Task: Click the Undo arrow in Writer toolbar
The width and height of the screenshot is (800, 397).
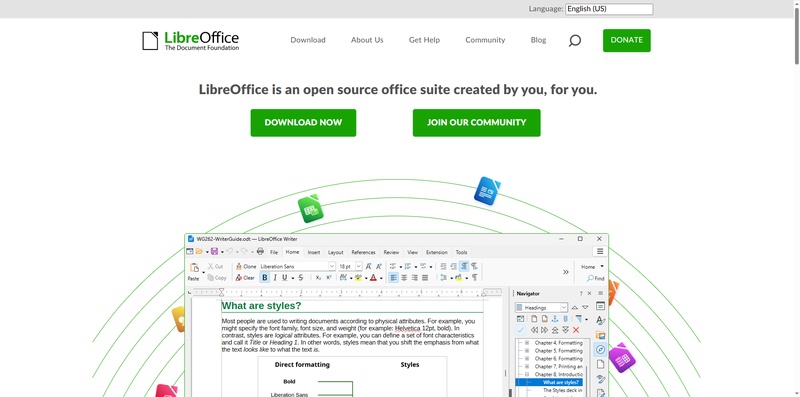Action: tap(230, 252)
